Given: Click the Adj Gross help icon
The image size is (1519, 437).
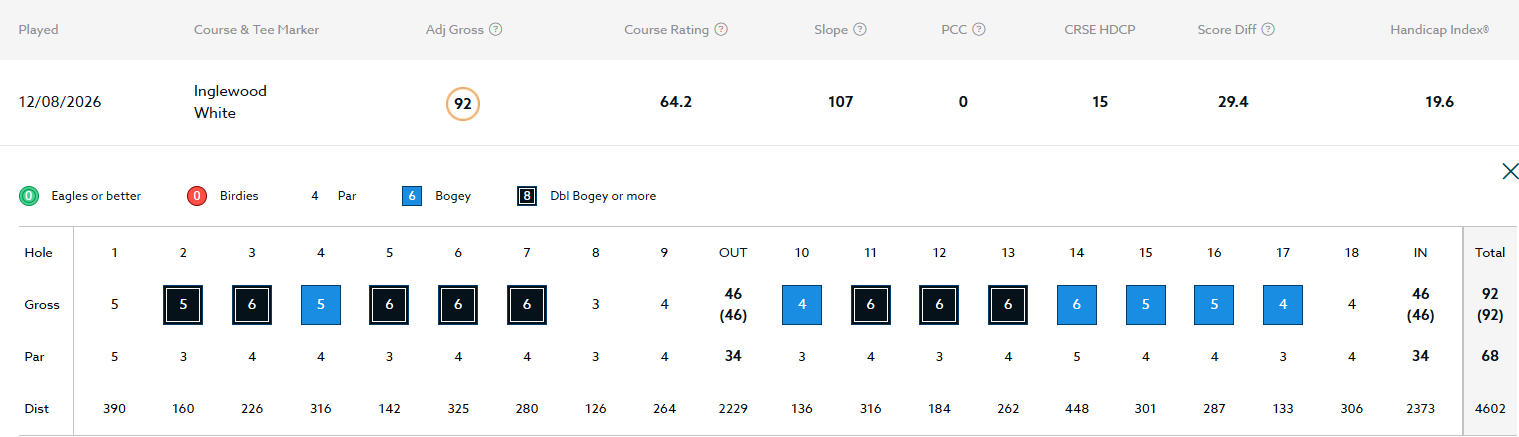Looking at the screenshot, I should pyautogui.click(x=496, y=30).
